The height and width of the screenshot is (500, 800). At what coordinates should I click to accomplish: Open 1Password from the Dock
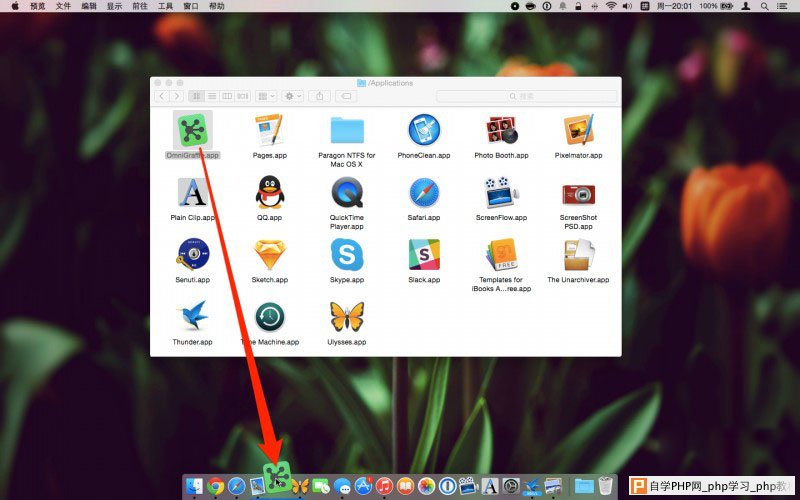coord(447,486)
